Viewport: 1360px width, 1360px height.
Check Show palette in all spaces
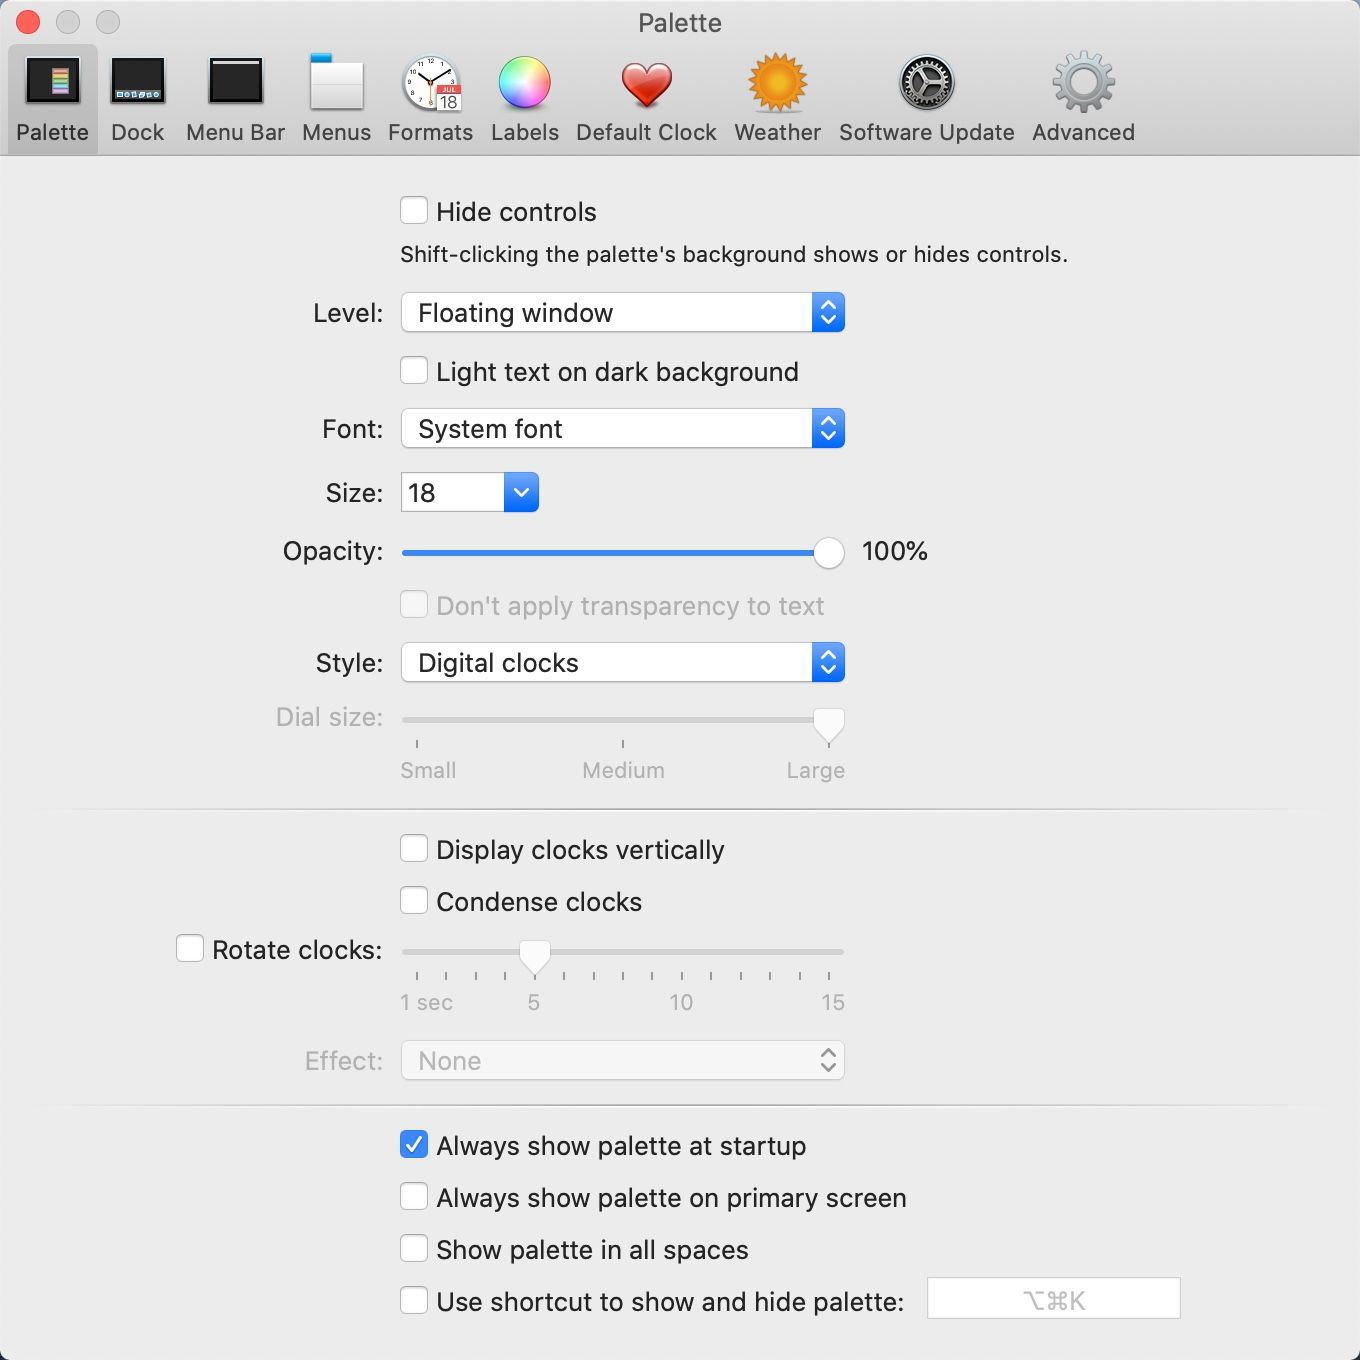pos(414,1249)
